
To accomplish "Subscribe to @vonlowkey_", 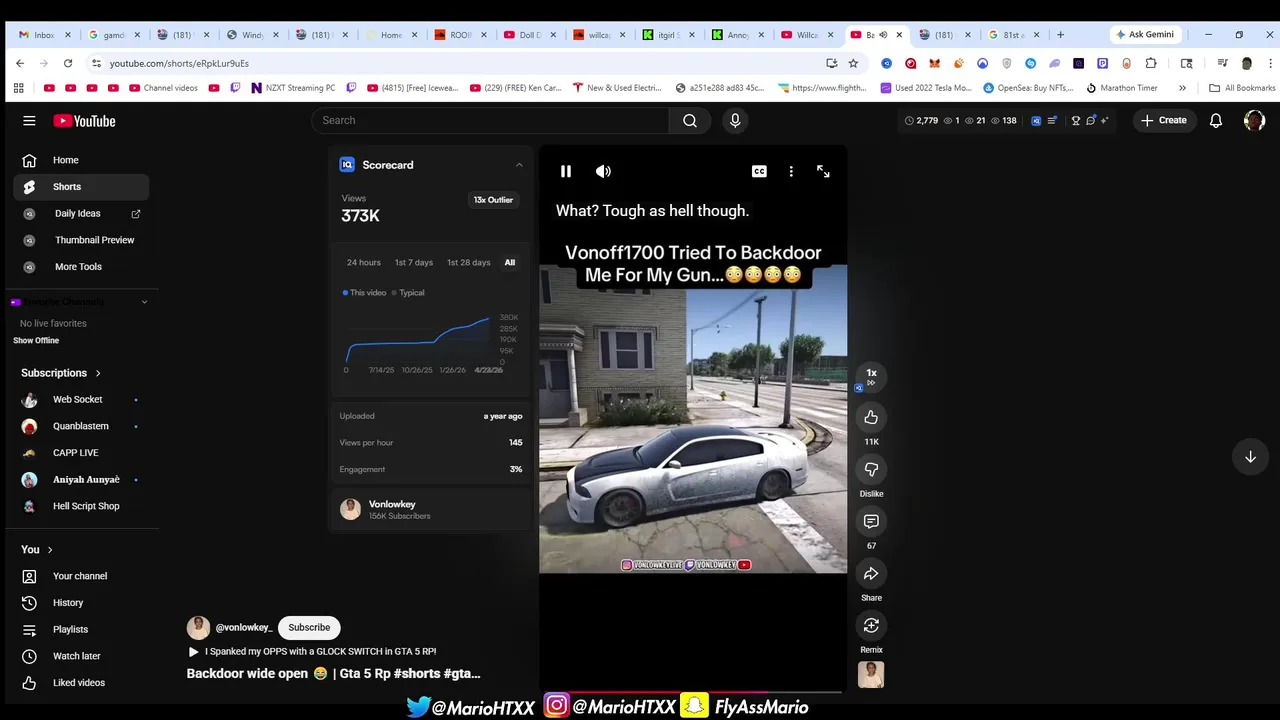I will click(x=309, y=627).
